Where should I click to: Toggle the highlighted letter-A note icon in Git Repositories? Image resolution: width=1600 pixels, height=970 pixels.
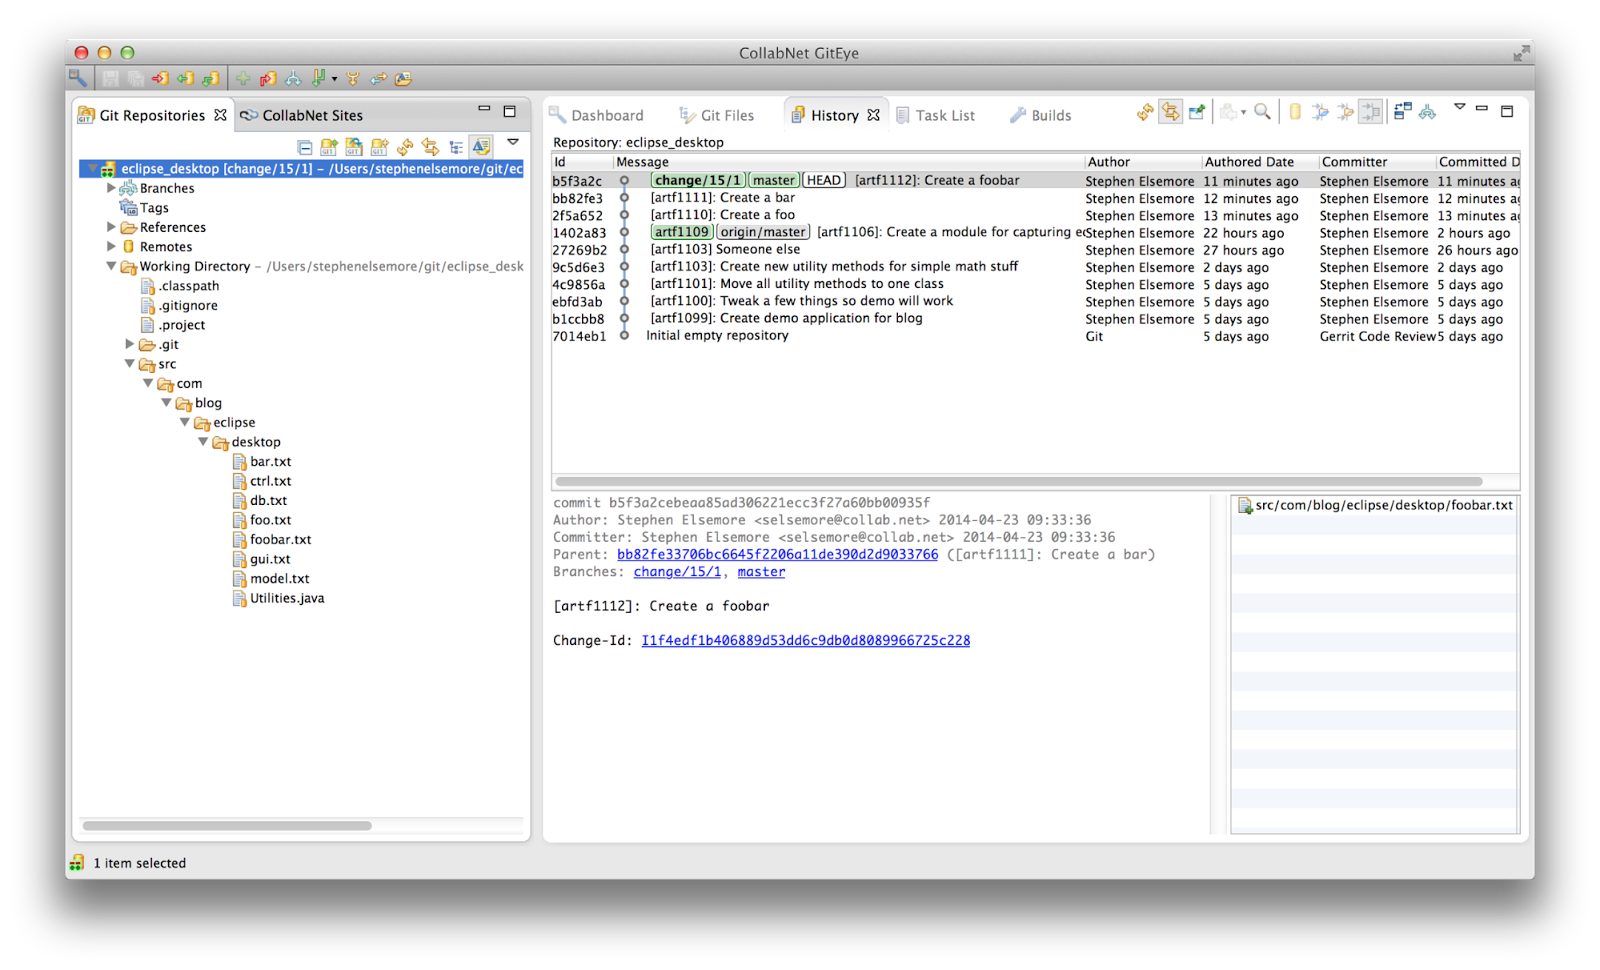481,147
